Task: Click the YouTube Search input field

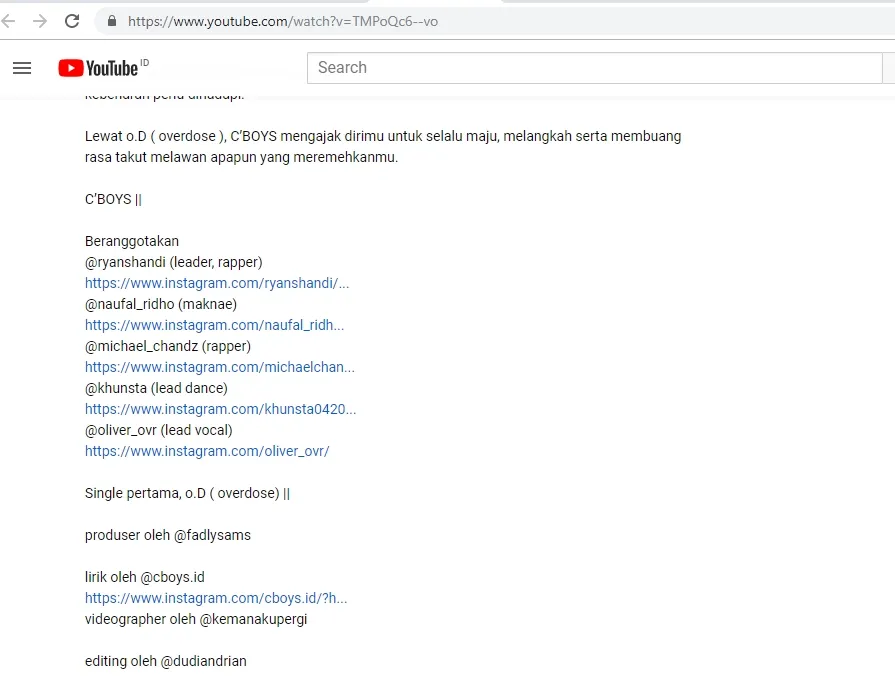Action: click(595, 68)
